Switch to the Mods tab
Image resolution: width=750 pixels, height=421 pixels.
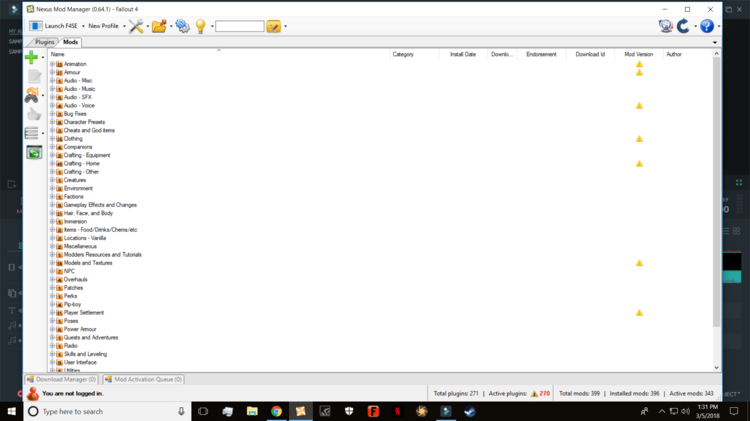click(x=70, y=42)
